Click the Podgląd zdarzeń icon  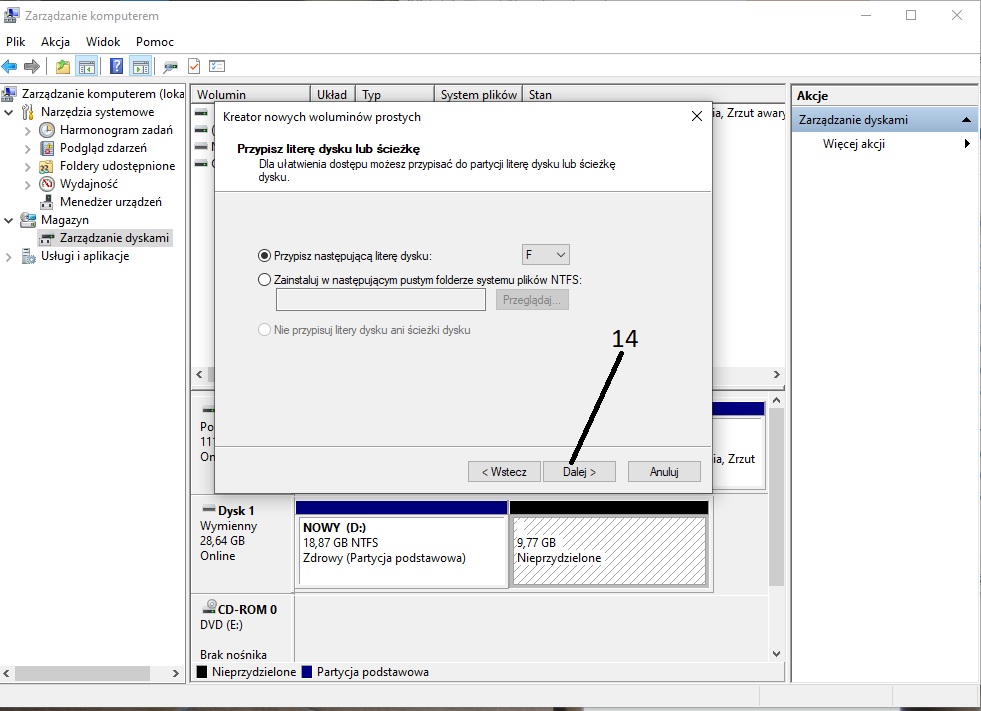tap(47, 148)
